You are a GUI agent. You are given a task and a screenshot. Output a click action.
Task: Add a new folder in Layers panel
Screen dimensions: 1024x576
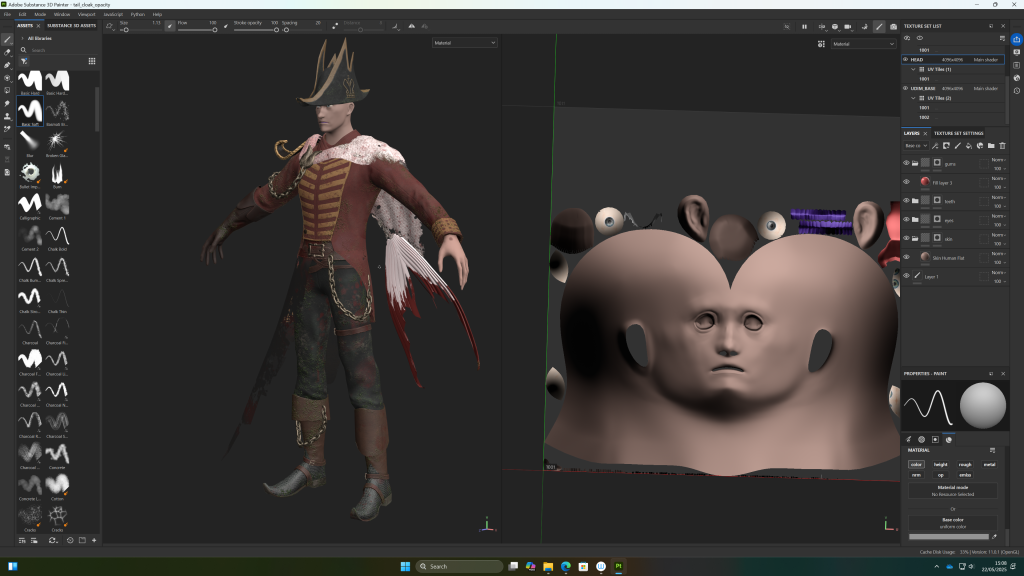pos(990,146)
